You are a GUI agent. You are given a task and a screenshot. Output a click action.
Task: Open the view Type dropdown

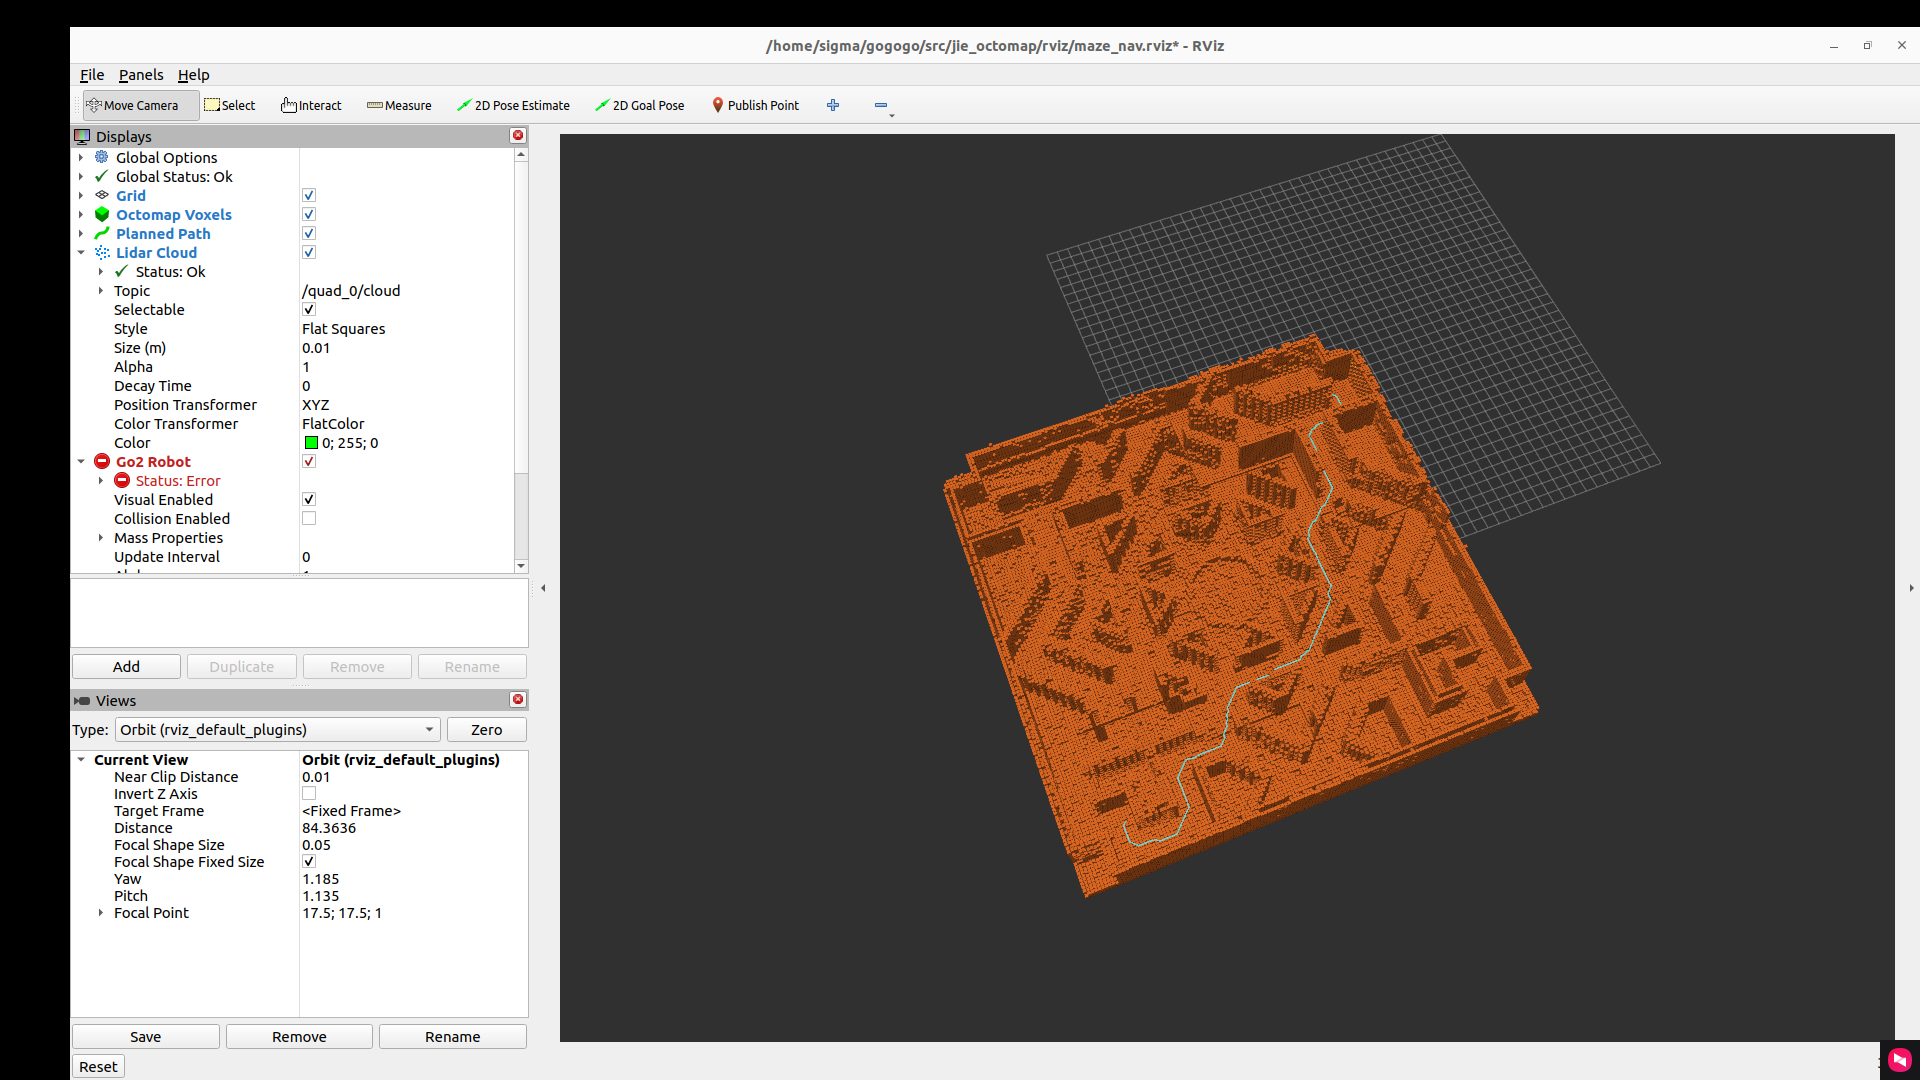(x=278, y=729)
